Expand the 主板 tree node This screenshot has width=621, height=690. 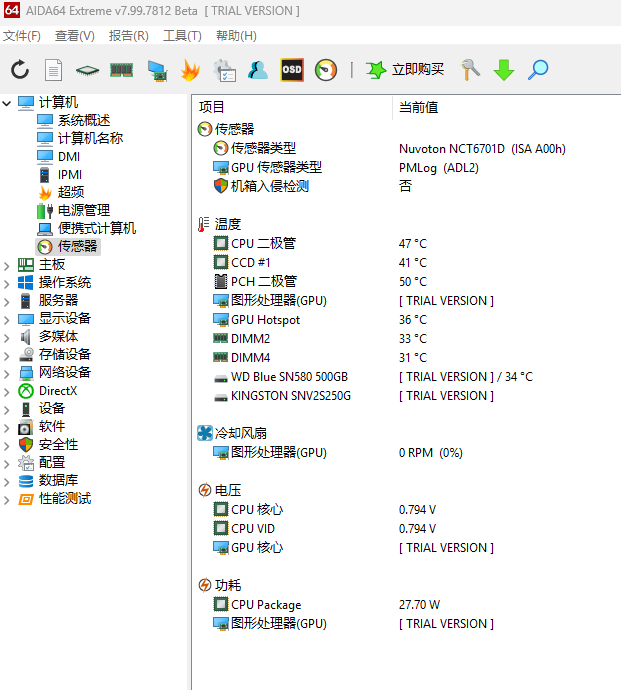7,266
